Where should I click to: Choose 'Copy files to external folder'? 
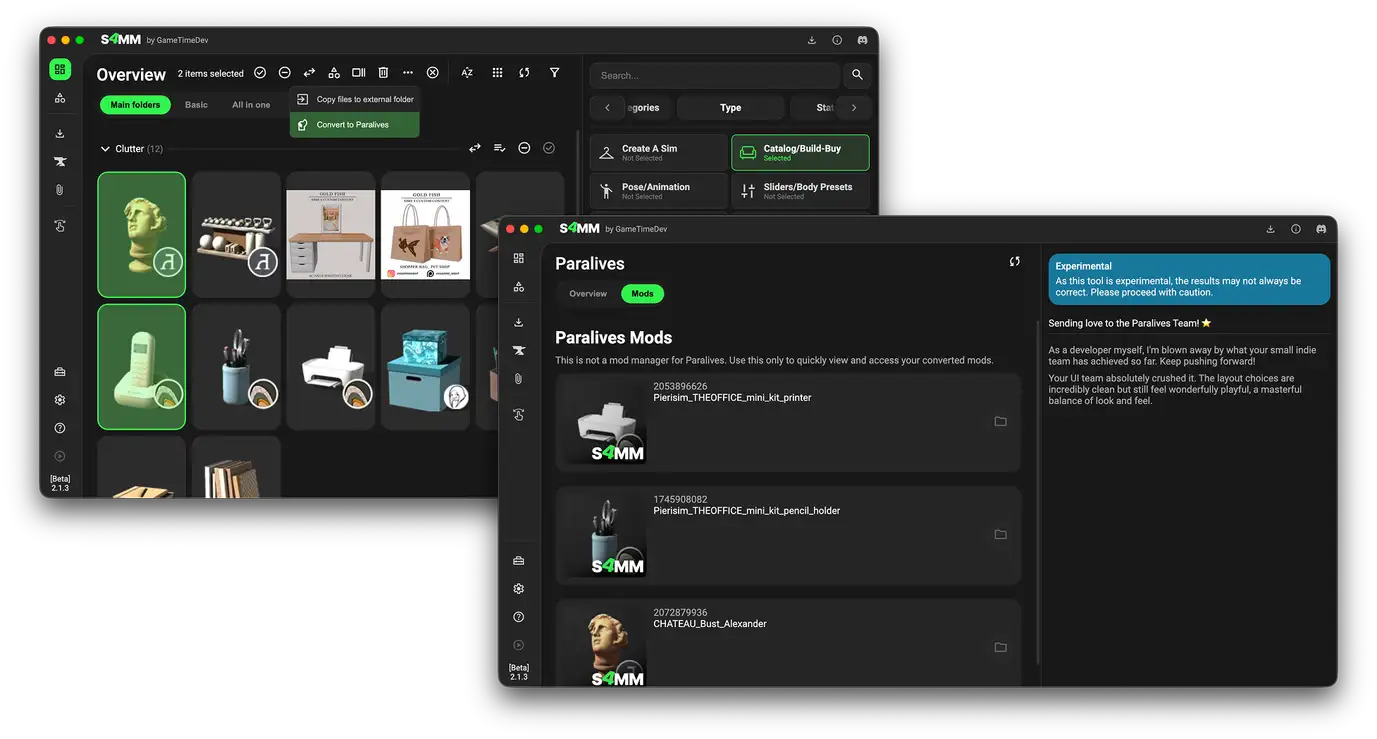click(355, 100)
